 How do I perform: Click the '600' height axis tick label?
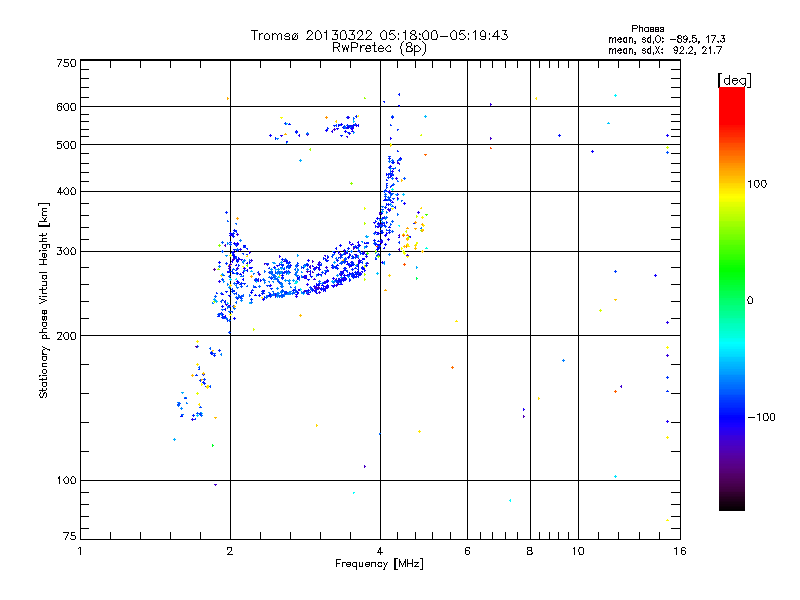click(66, 107)
